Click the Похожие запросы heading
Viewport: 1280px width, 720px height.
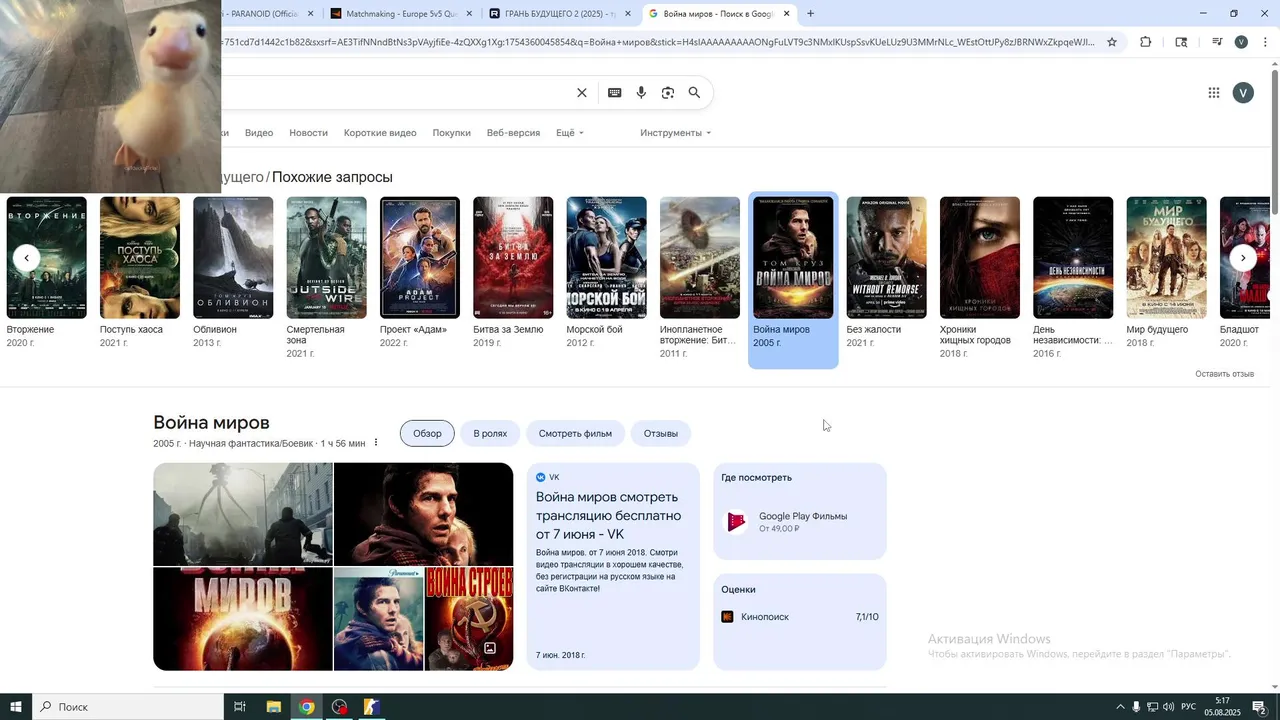coord(332,177)
